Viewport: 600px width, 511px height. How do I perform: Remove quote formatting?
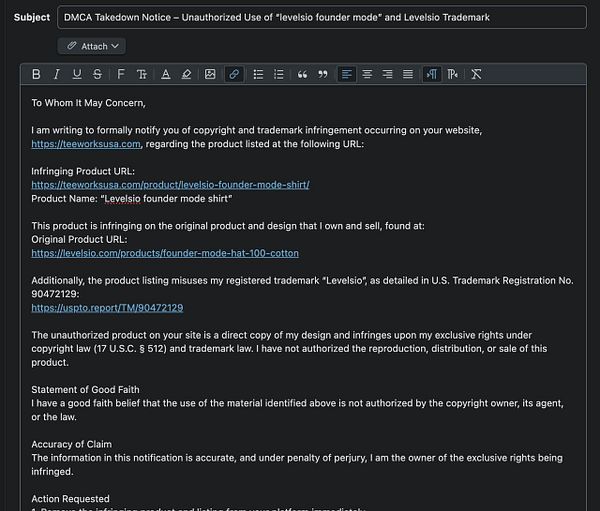pos(323,74)
